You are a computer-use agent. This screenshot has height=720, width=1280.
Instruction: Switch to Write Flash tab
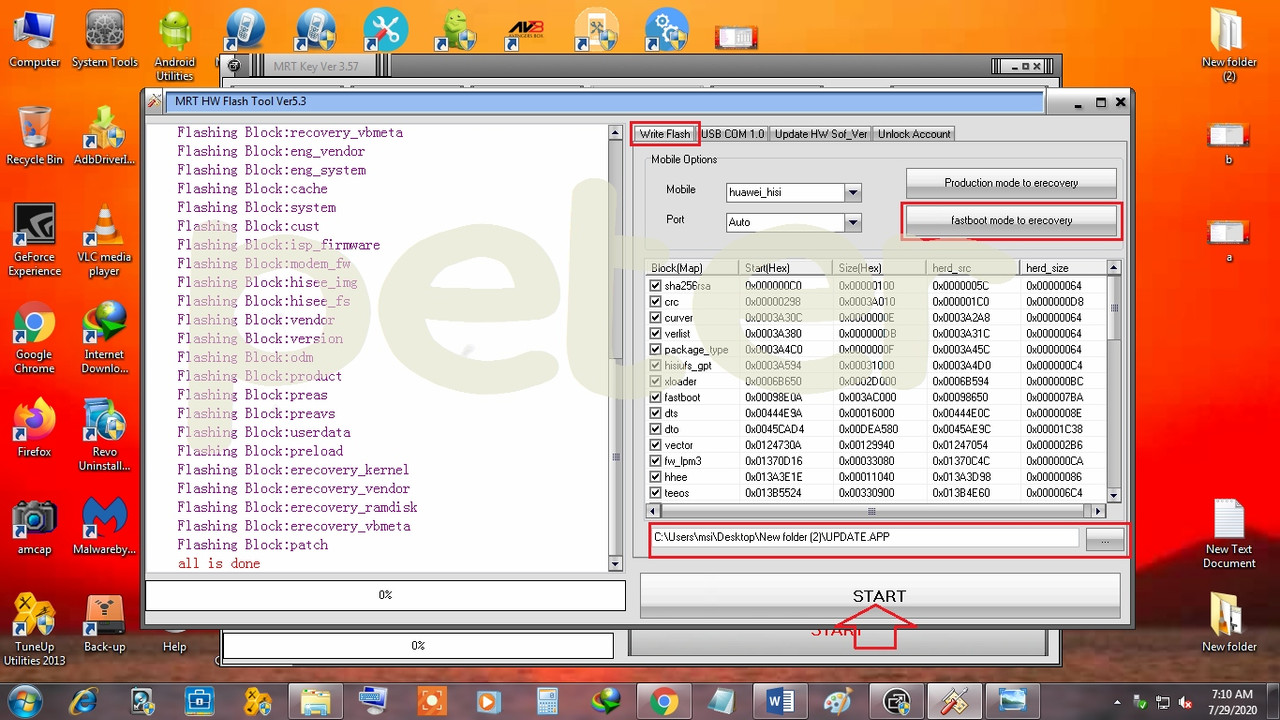[x=665, y=134]
